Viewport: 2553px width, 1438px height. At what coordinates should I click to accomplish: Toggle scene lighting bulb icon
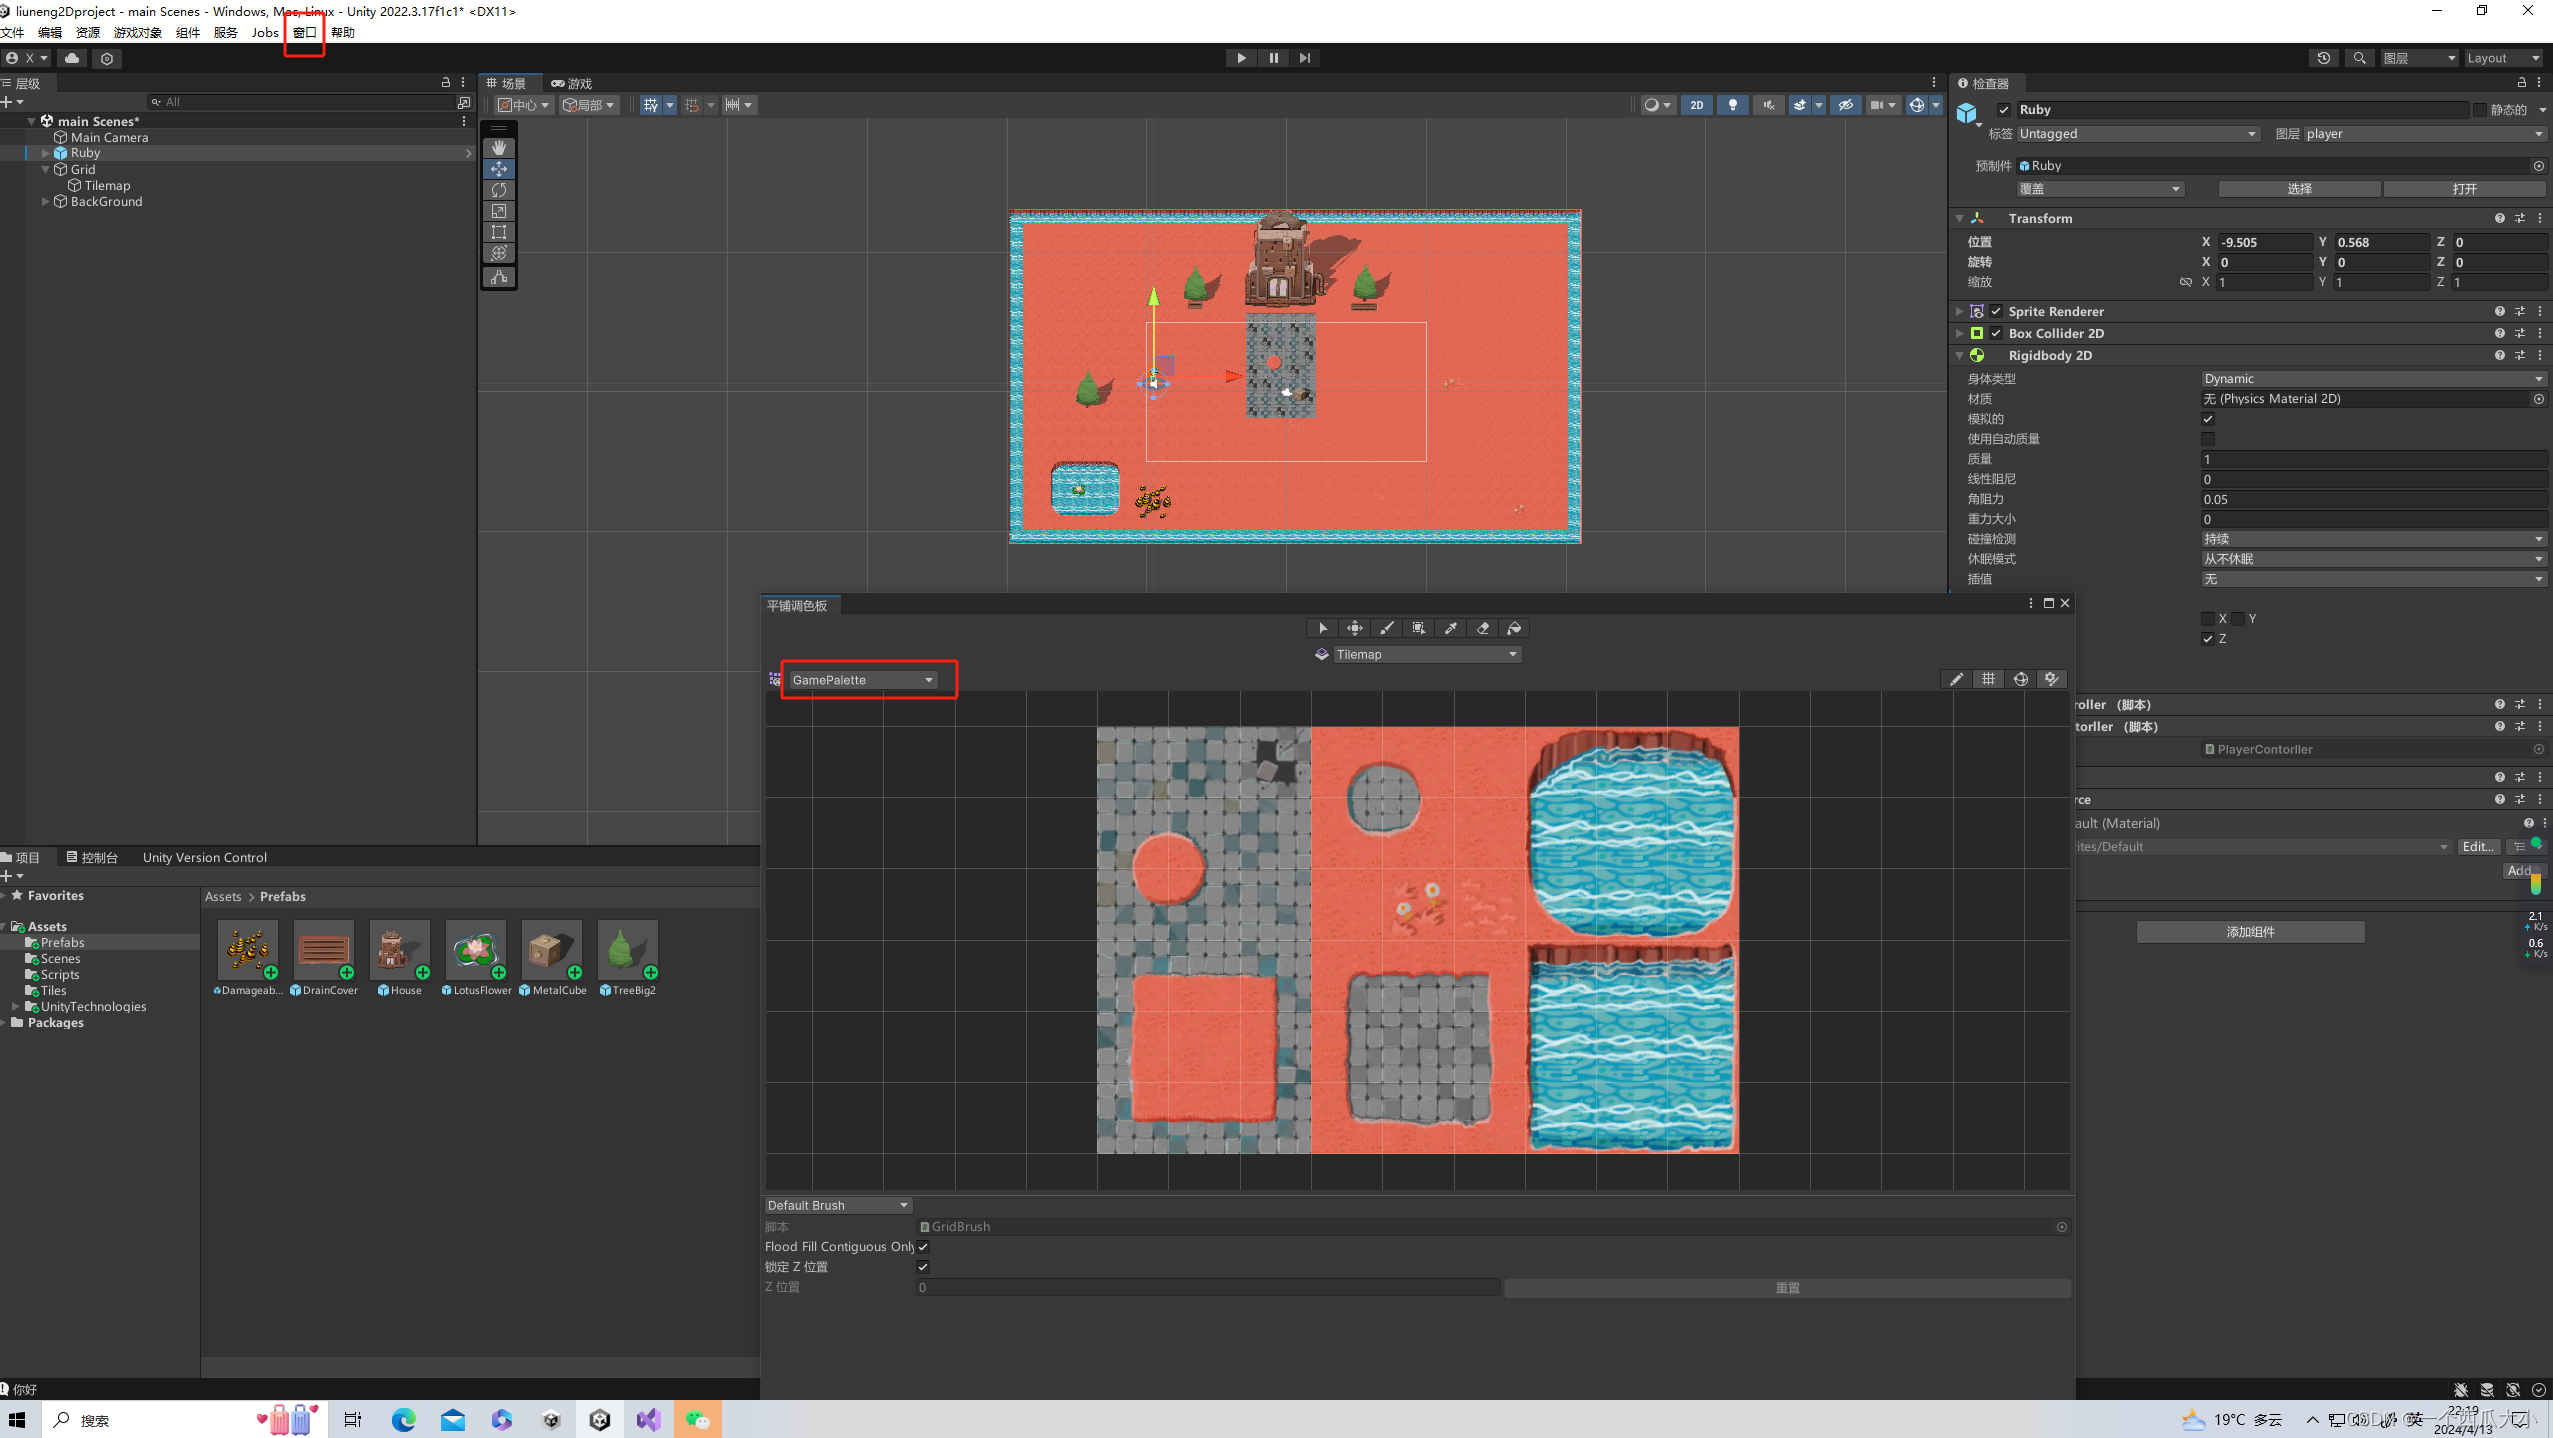1732,105
